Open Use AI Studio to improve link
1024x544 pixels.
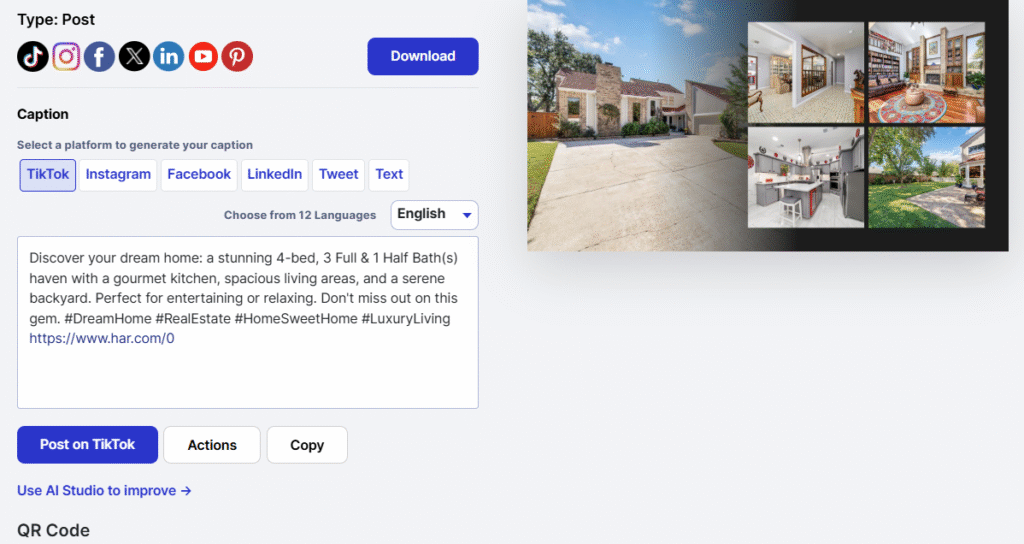(104, 490)
